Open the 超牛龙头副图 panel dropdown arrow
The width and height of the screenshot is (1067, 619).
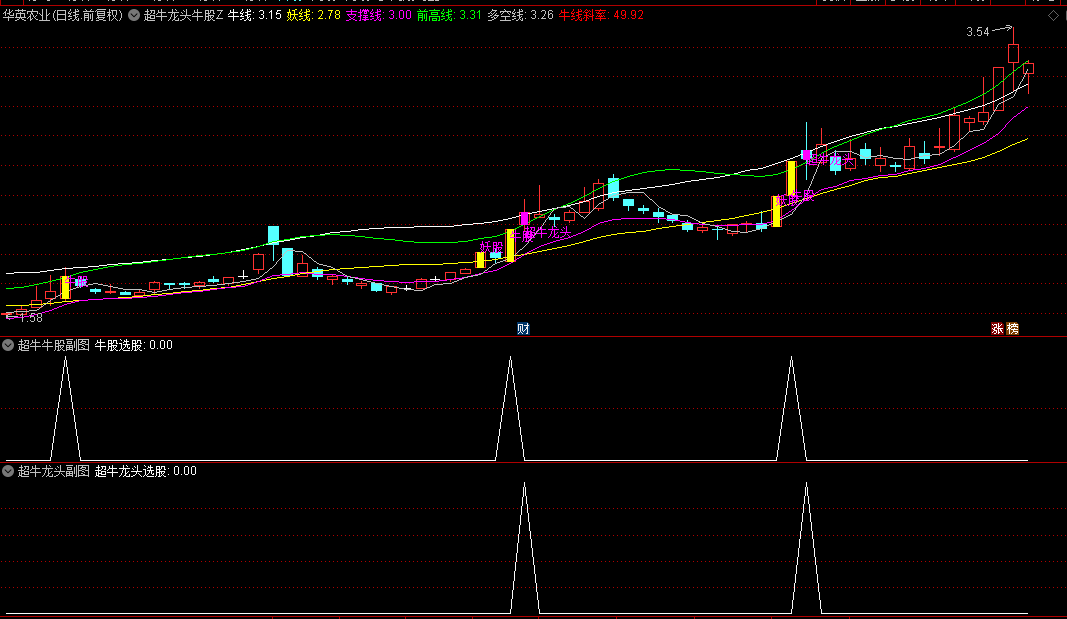8,471
